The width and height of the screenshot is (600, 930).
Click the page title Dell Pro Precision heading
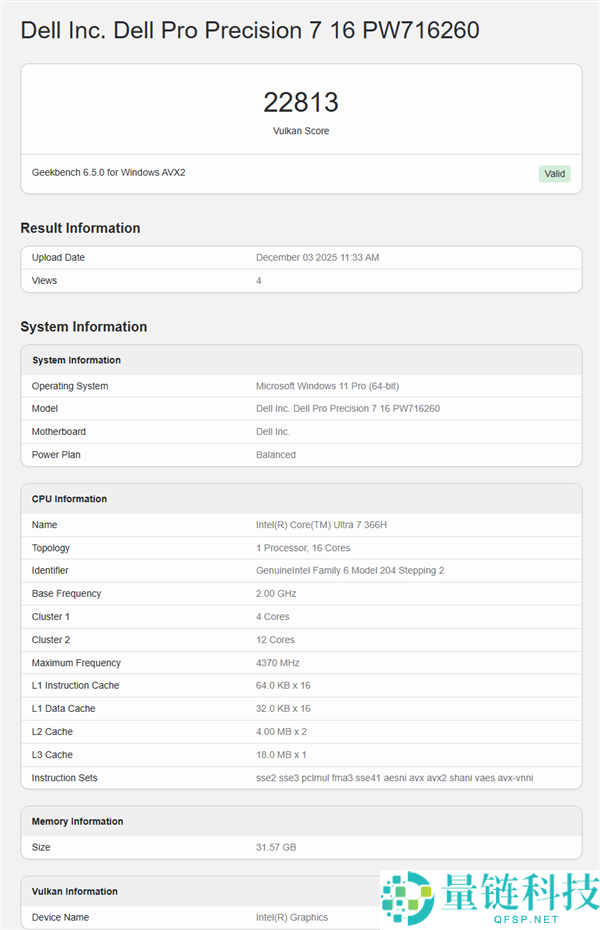pos(250,30)
